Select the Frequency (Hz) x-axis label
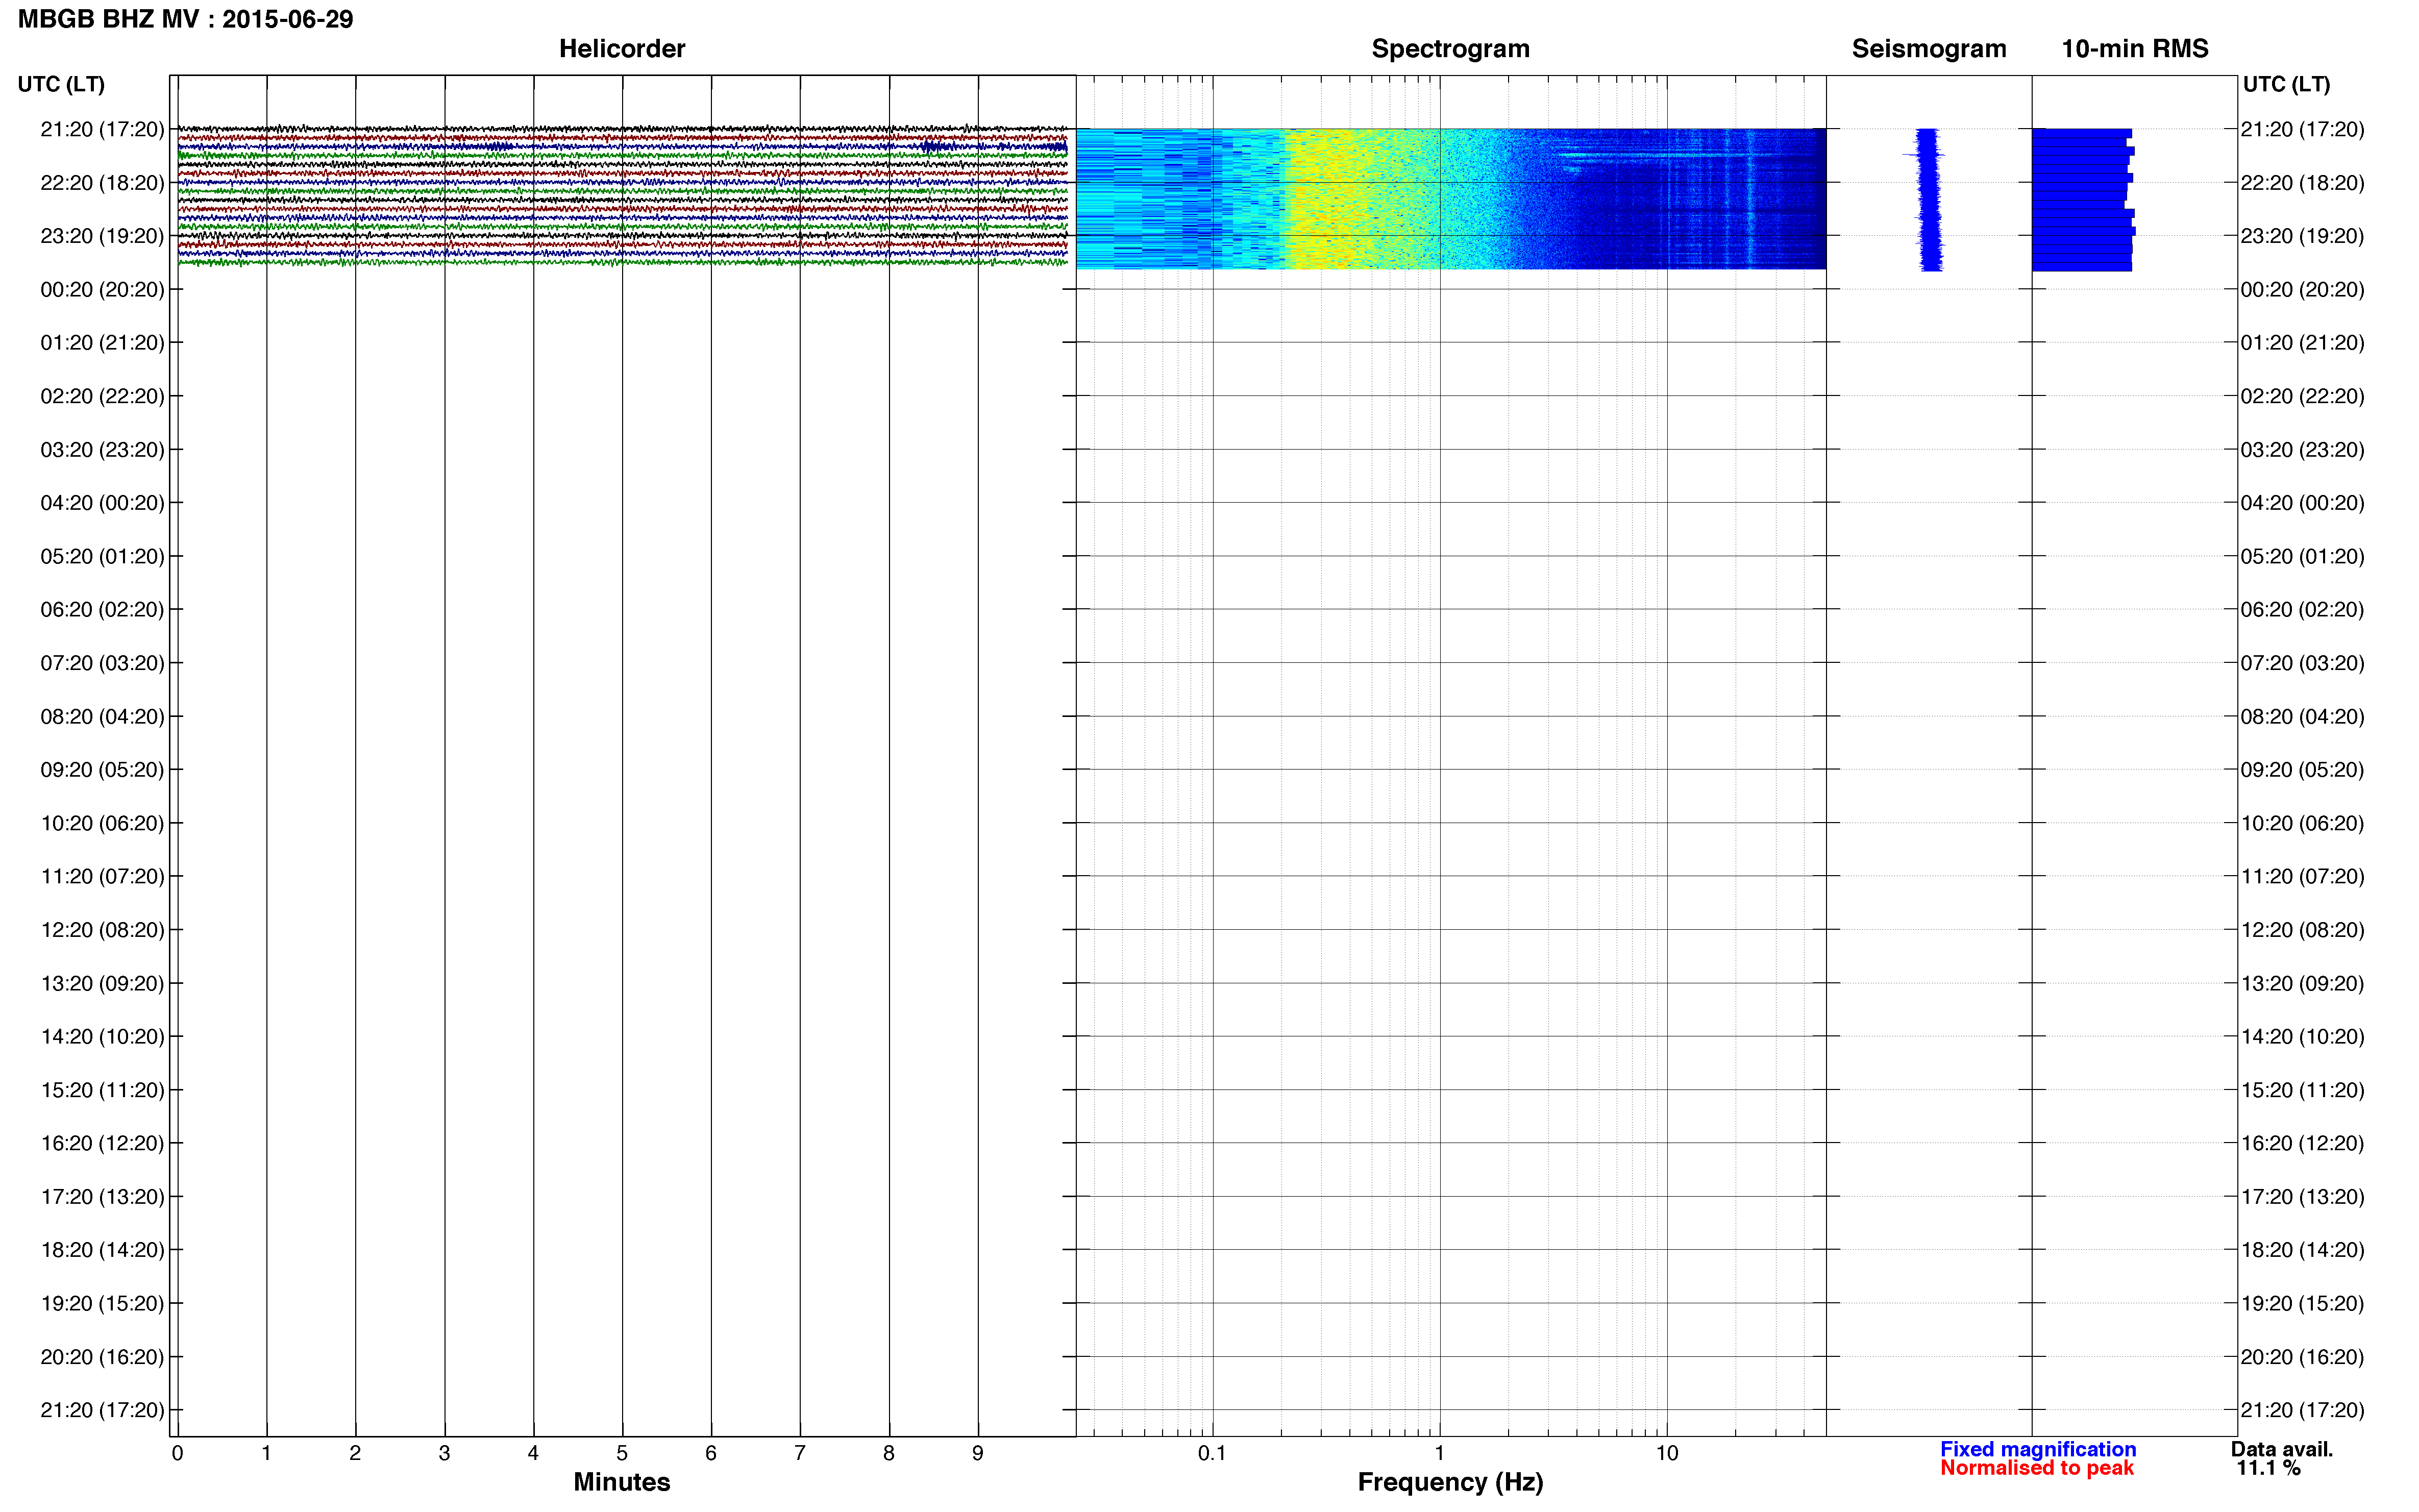This screenshot has width=2419, height=1512. tap(1450, 1482)
